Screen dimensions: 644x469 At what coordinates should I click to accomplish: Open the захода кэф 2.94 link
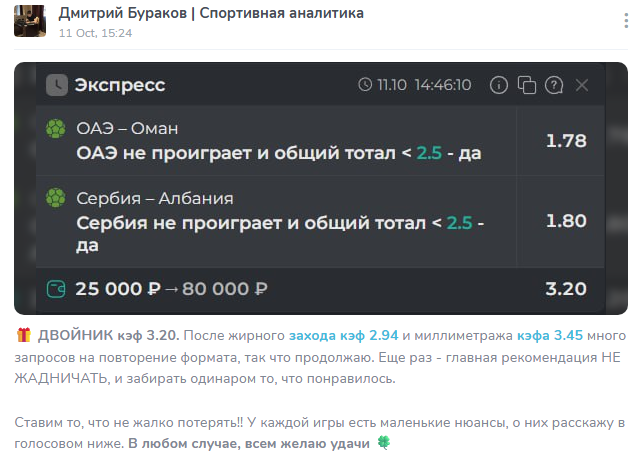344,336
